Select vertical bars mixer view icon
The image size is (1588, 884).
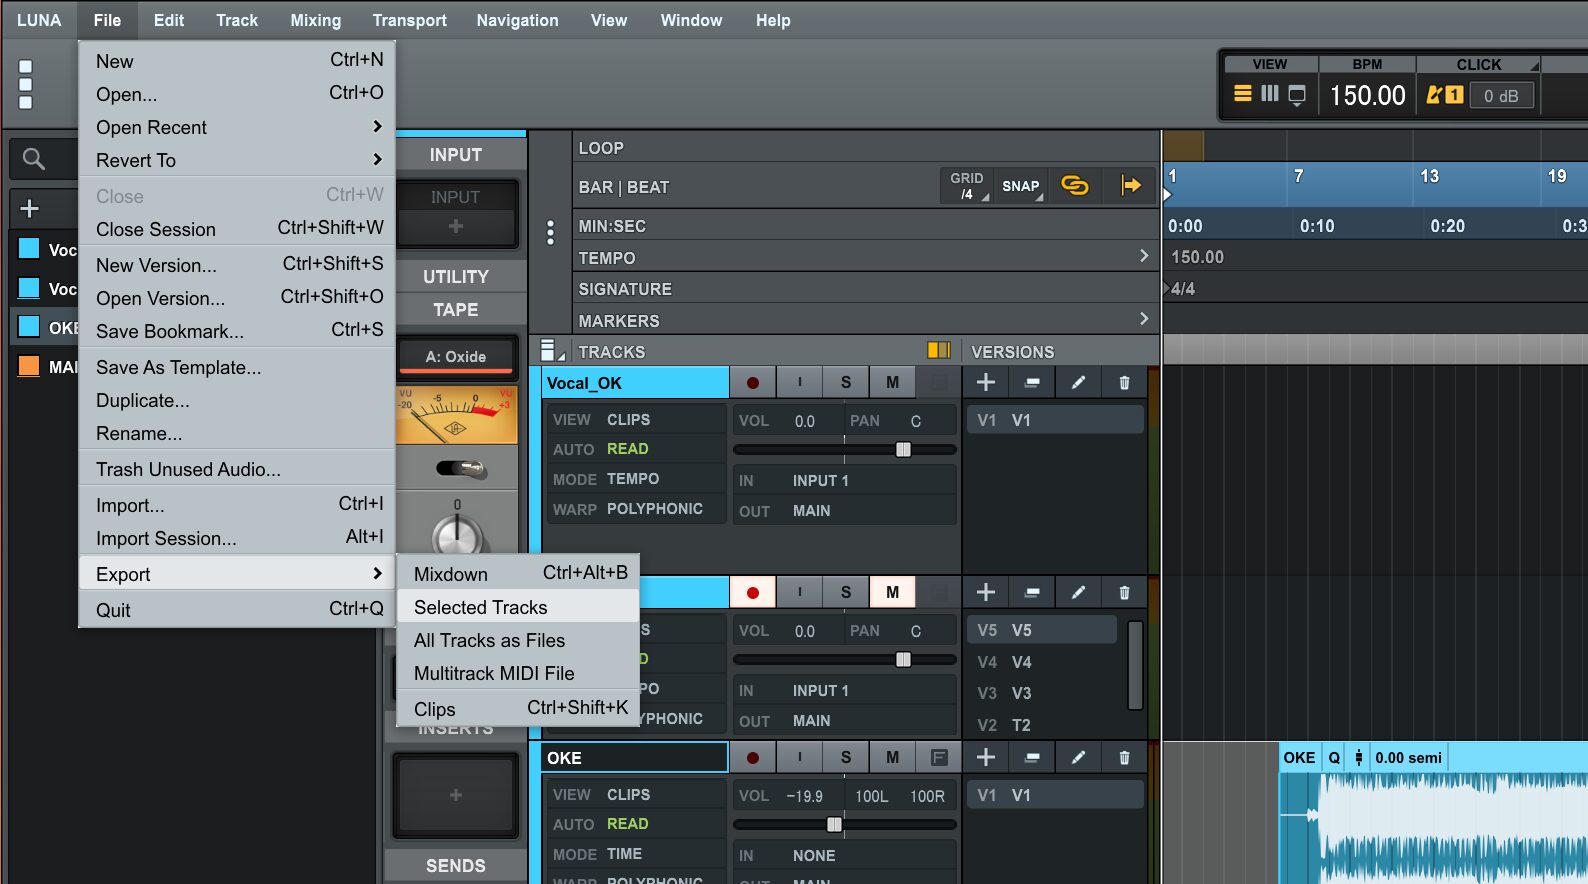click(x=1270, y=94)
